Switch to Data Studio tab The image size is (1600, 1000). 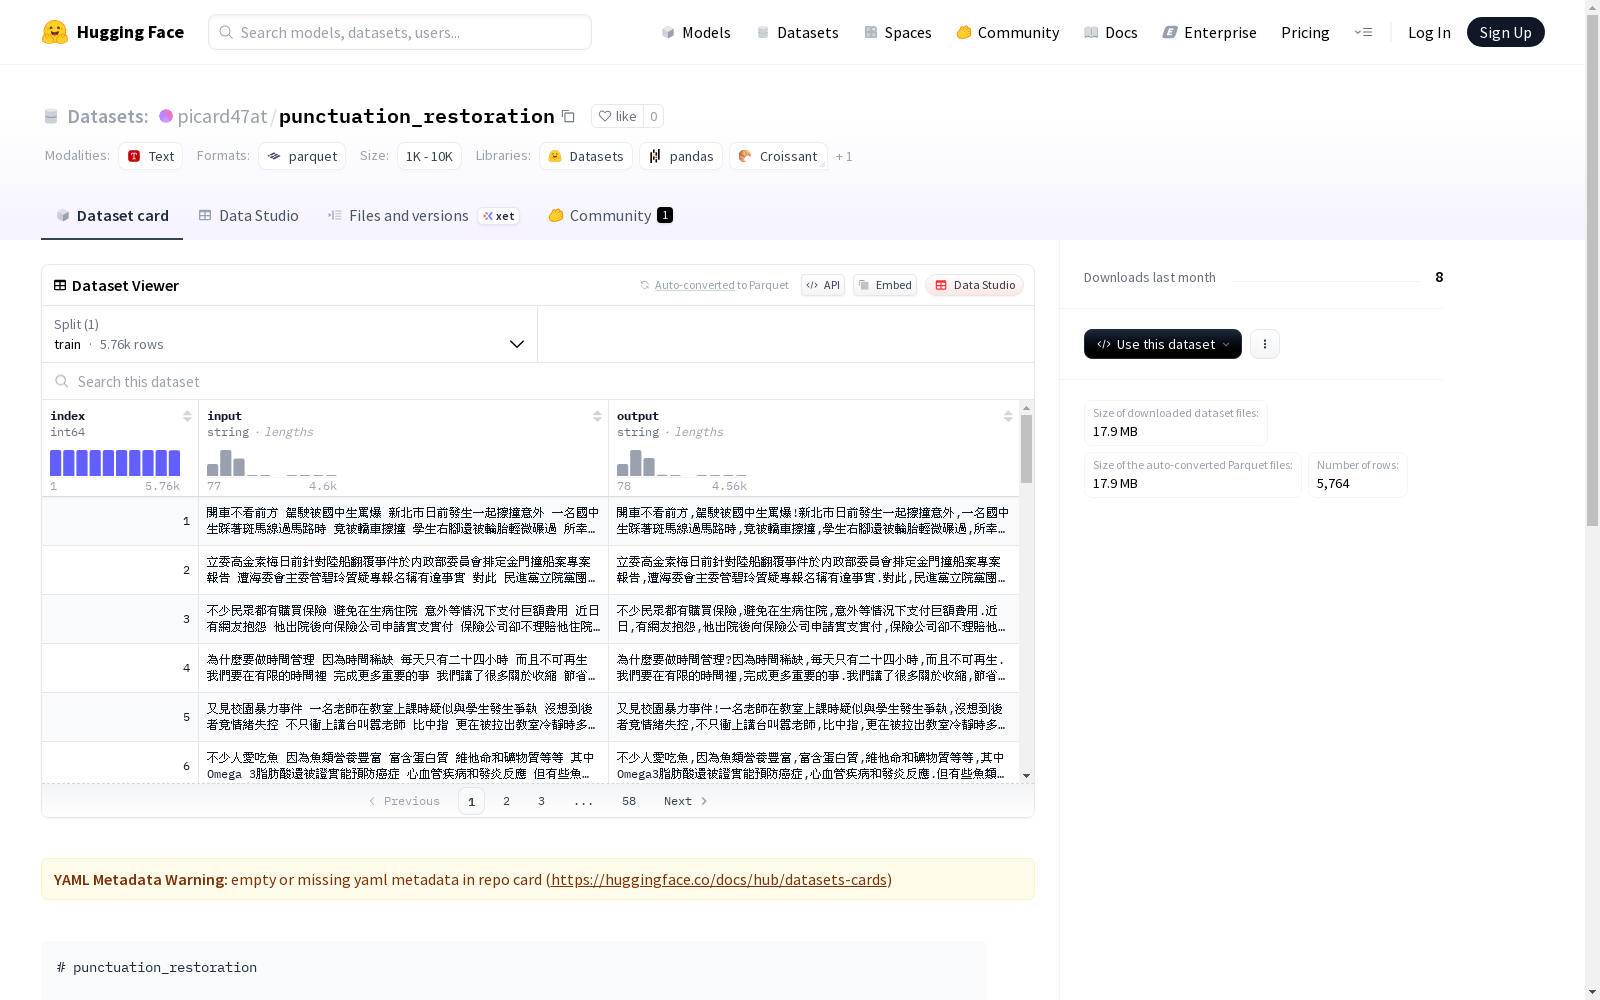tap(248, 216)
